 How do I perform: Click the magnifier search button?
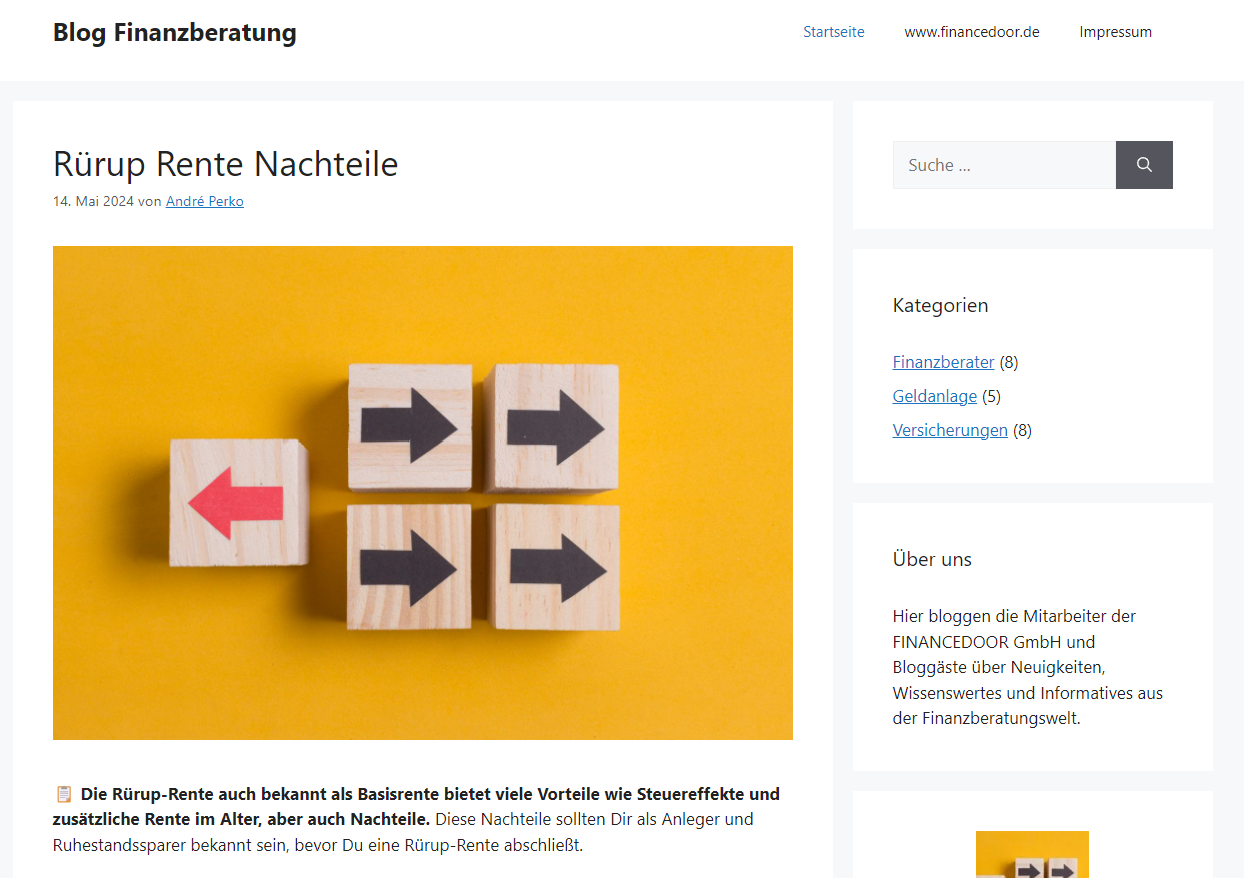coord(1144,165)
